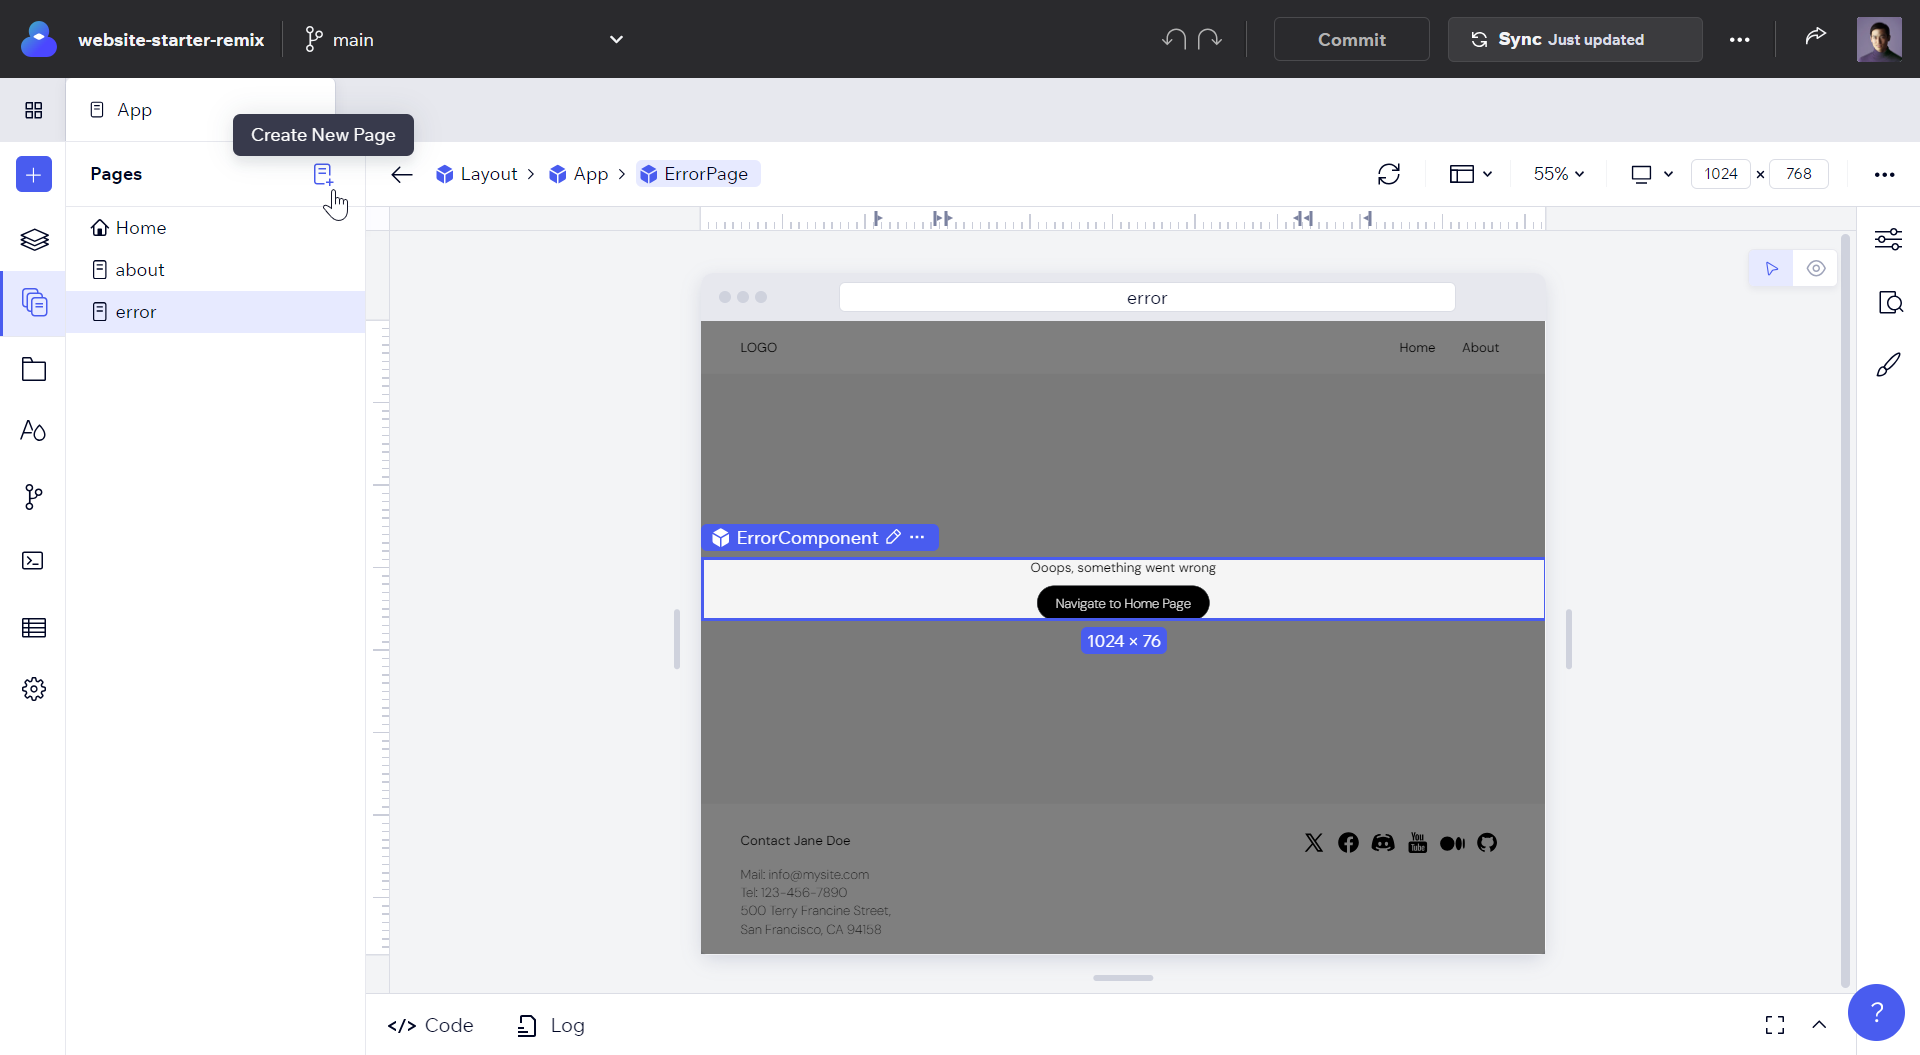Select the about page

(x=216, y=270)
